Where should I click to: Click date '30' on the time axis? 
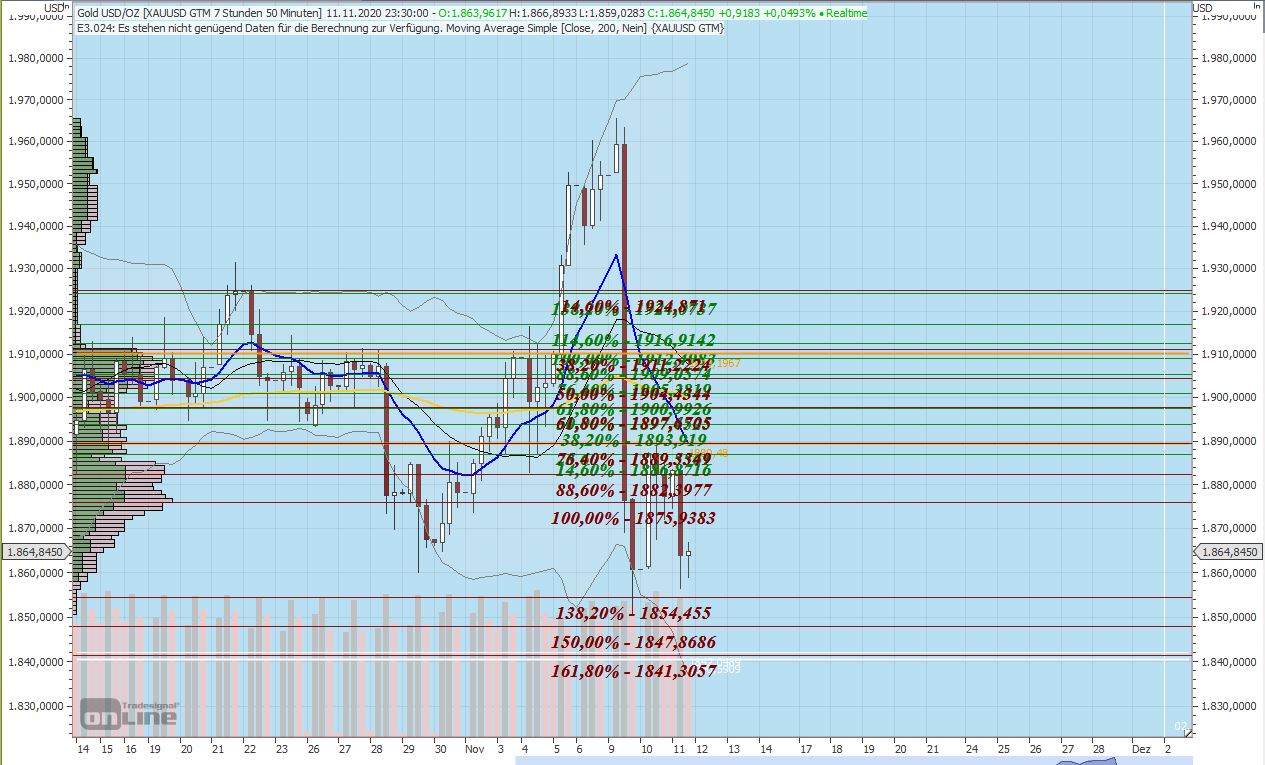440,748
